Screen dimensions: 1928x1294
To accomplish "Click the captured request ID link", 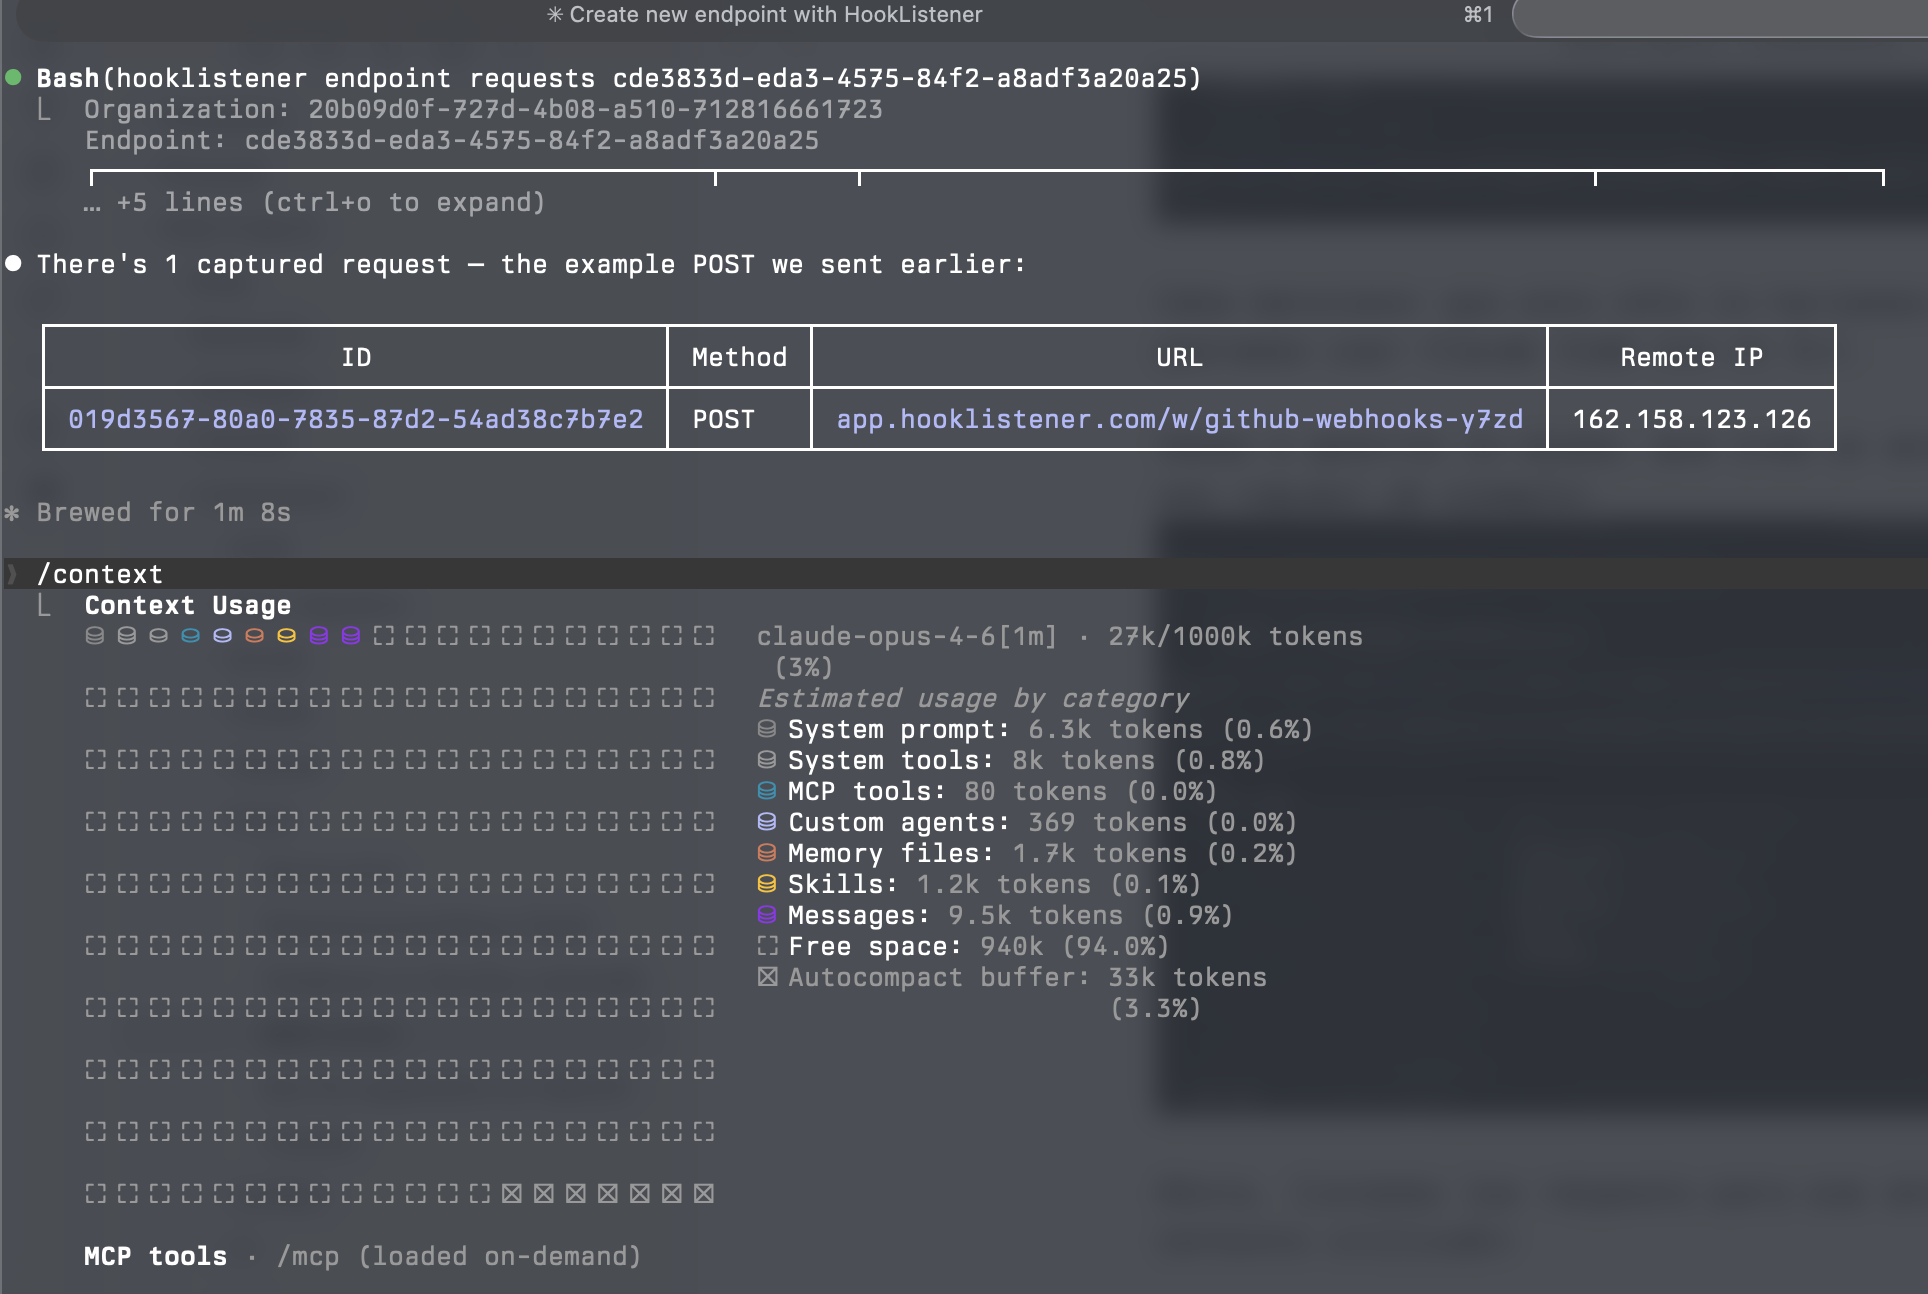I will point(355,419).
